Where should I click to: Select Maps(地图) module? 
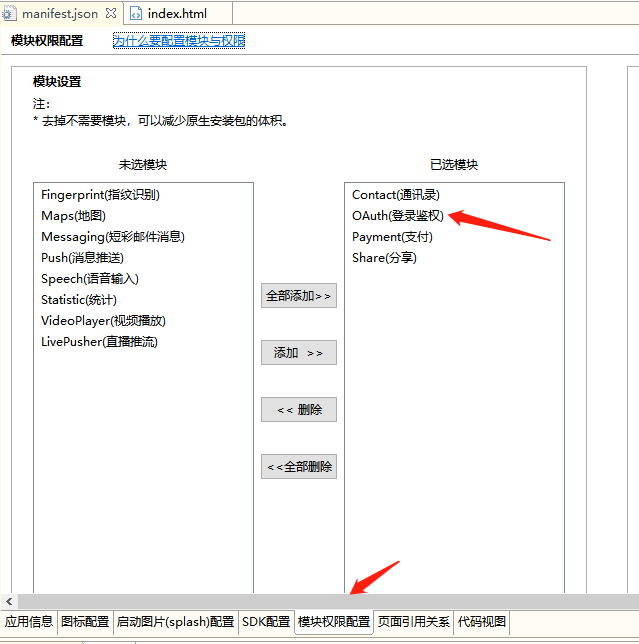(x=74, y=216)
